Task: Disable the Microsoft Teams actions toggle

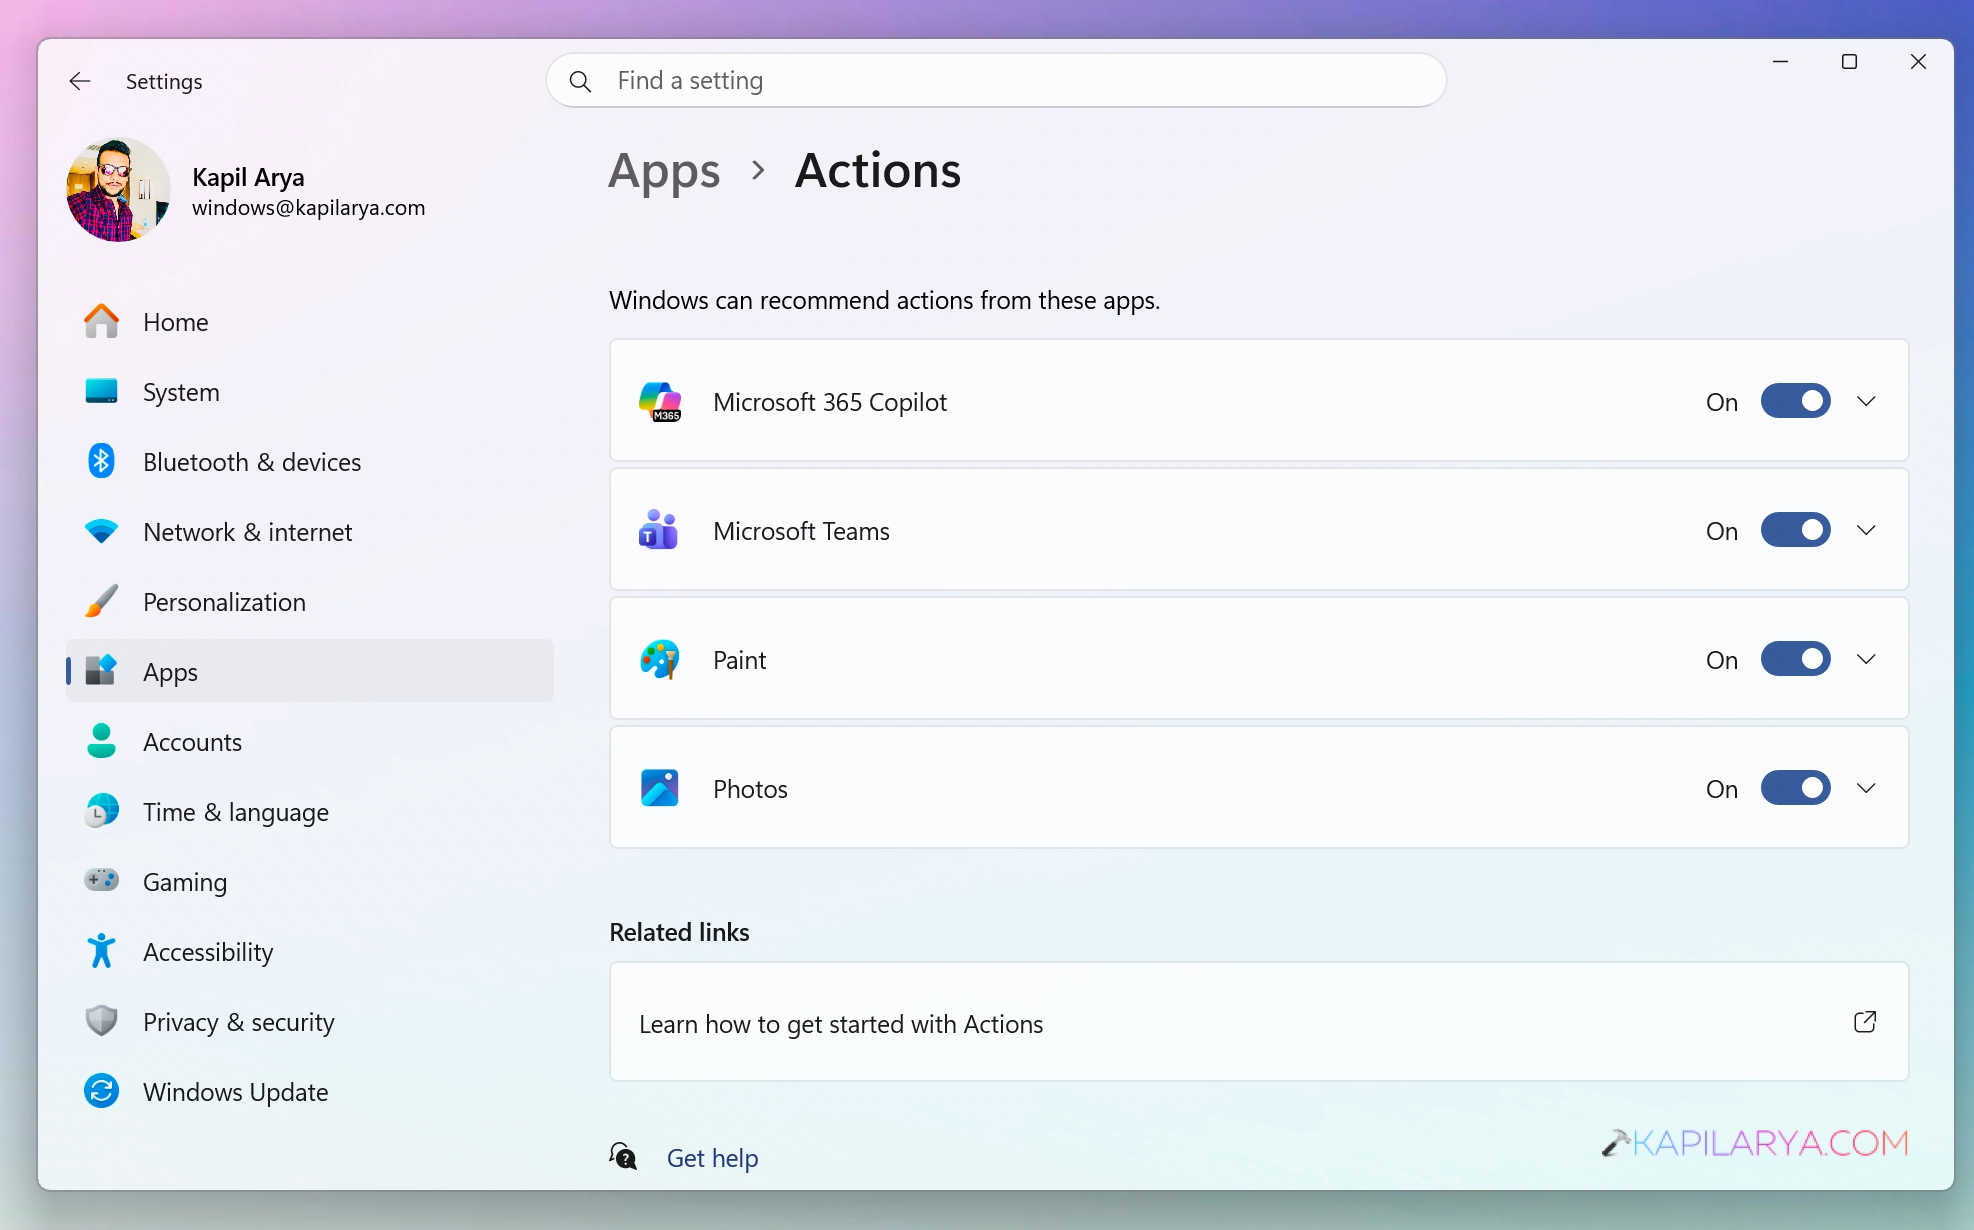Action: click(1796, 530)
